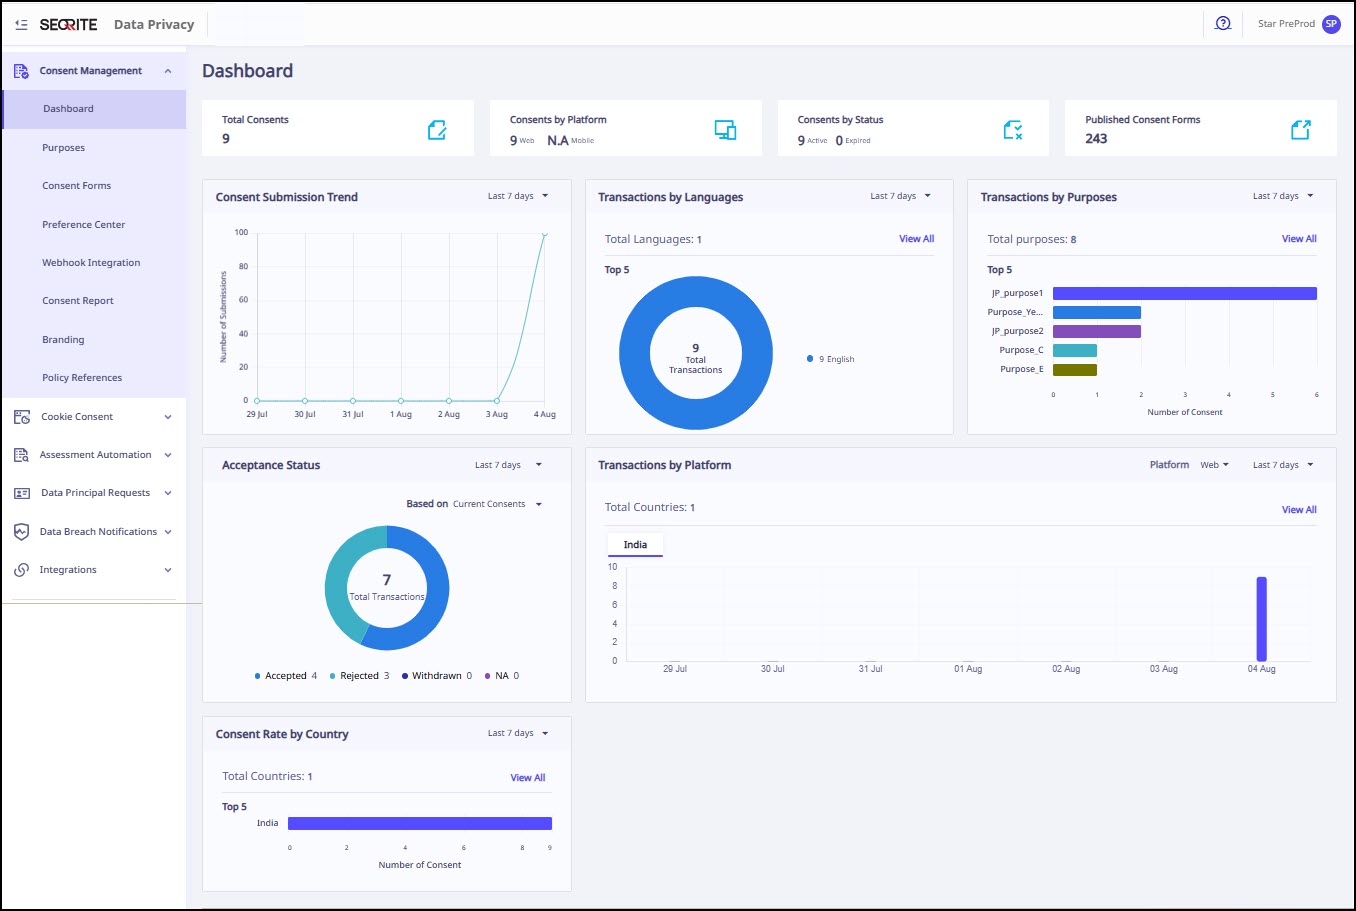Toggle the Rejected legend item
The image size is (1356, 911).
click(359, 676)
